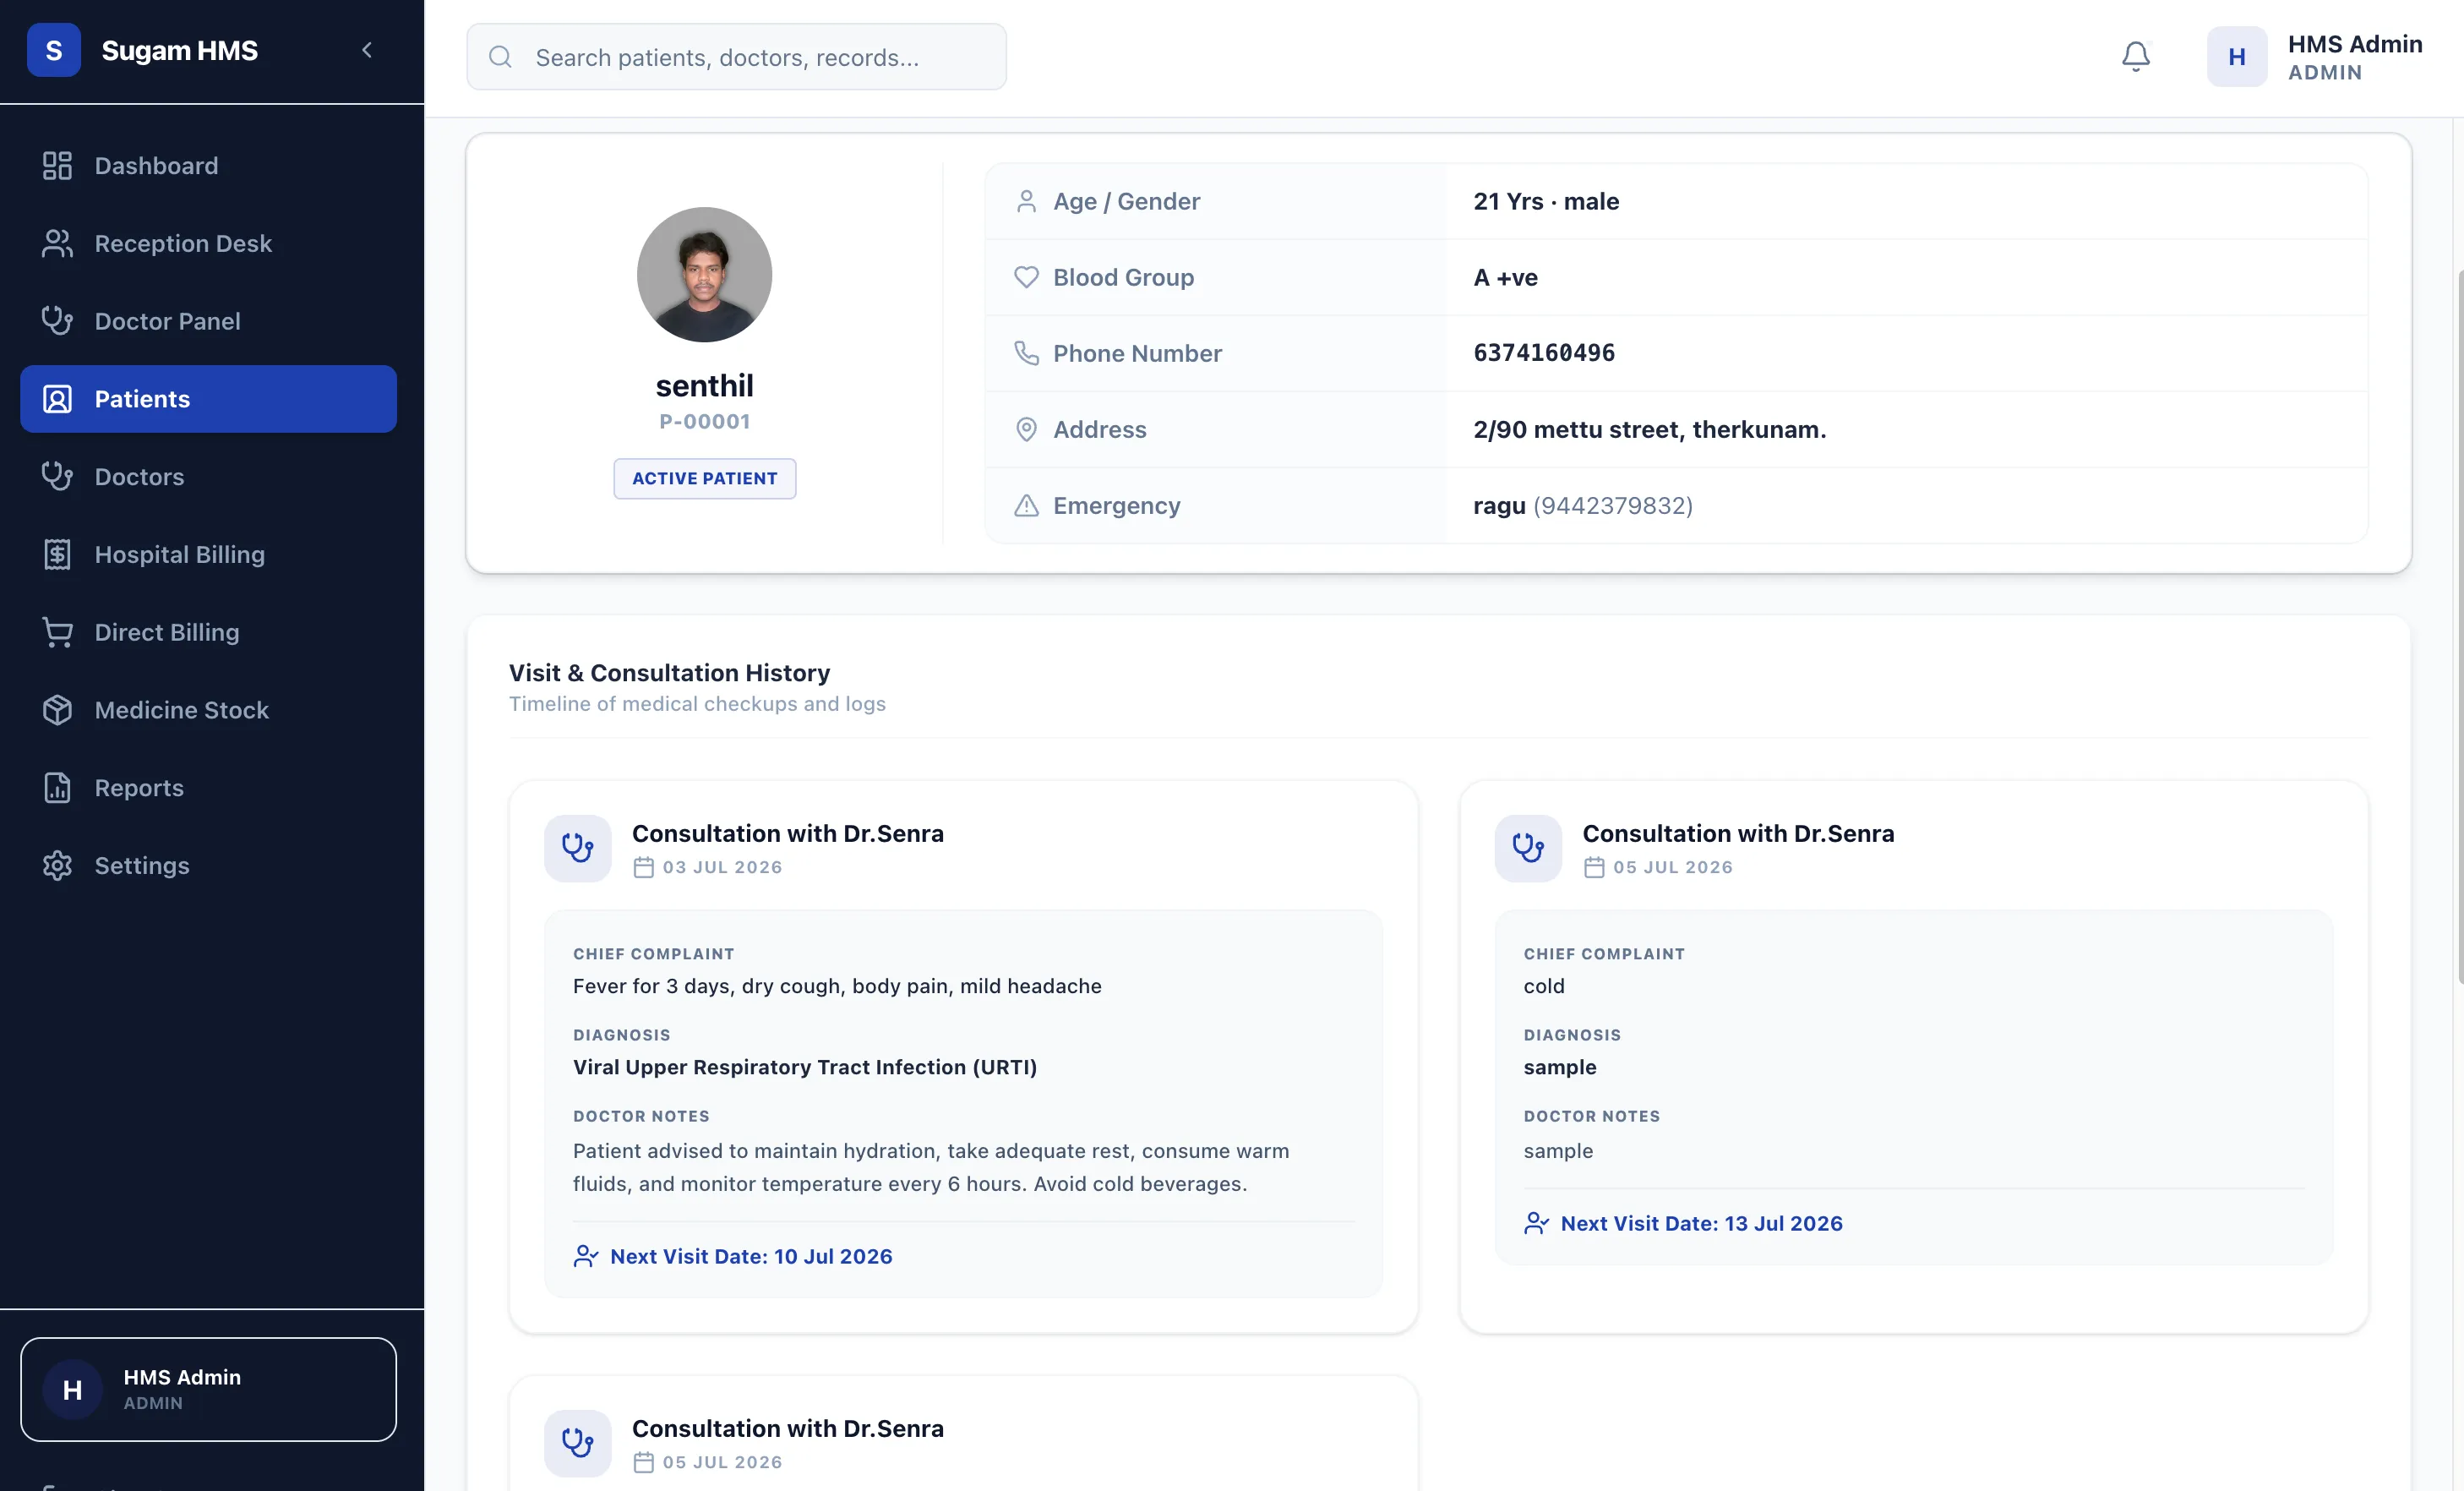Click the H avatar in sidebar footer
The width and height of the screenshot is (2464, 1491).
(x=72, y=1389)
